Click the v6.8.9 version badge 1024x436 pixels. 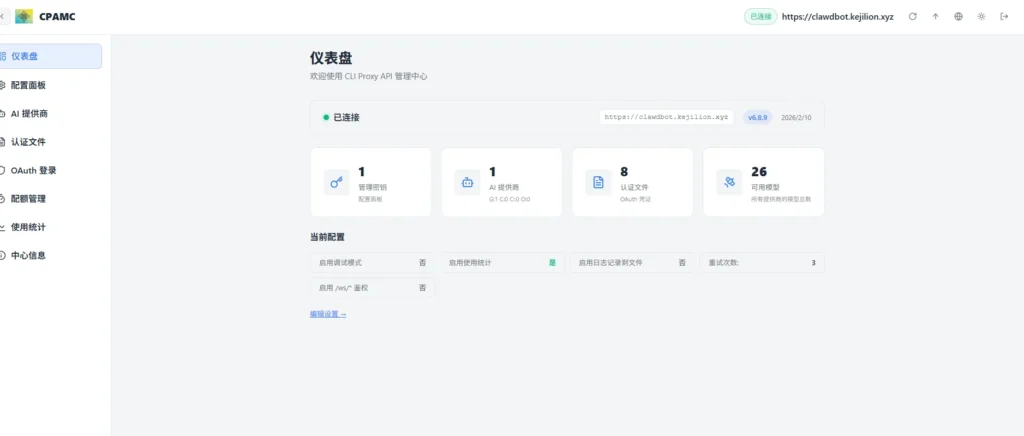tap(758, 117)
